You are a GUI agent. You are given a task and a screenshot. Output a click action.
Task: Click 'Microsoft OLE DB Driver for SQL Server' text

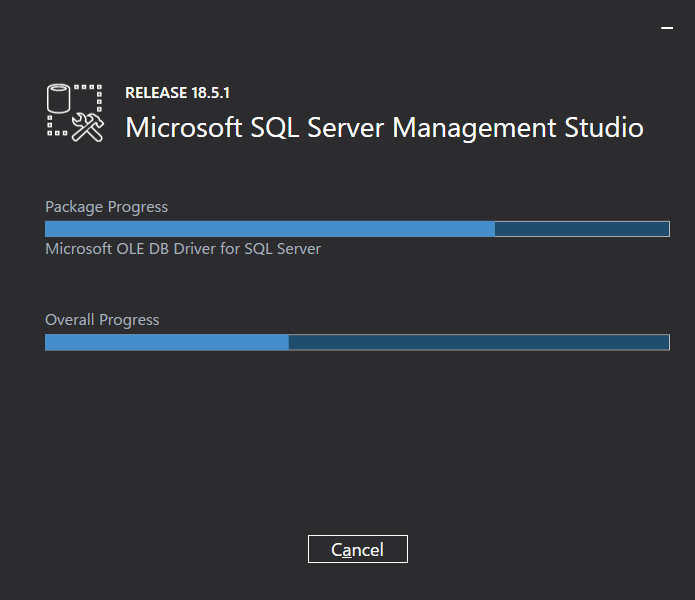coord(183,249)
